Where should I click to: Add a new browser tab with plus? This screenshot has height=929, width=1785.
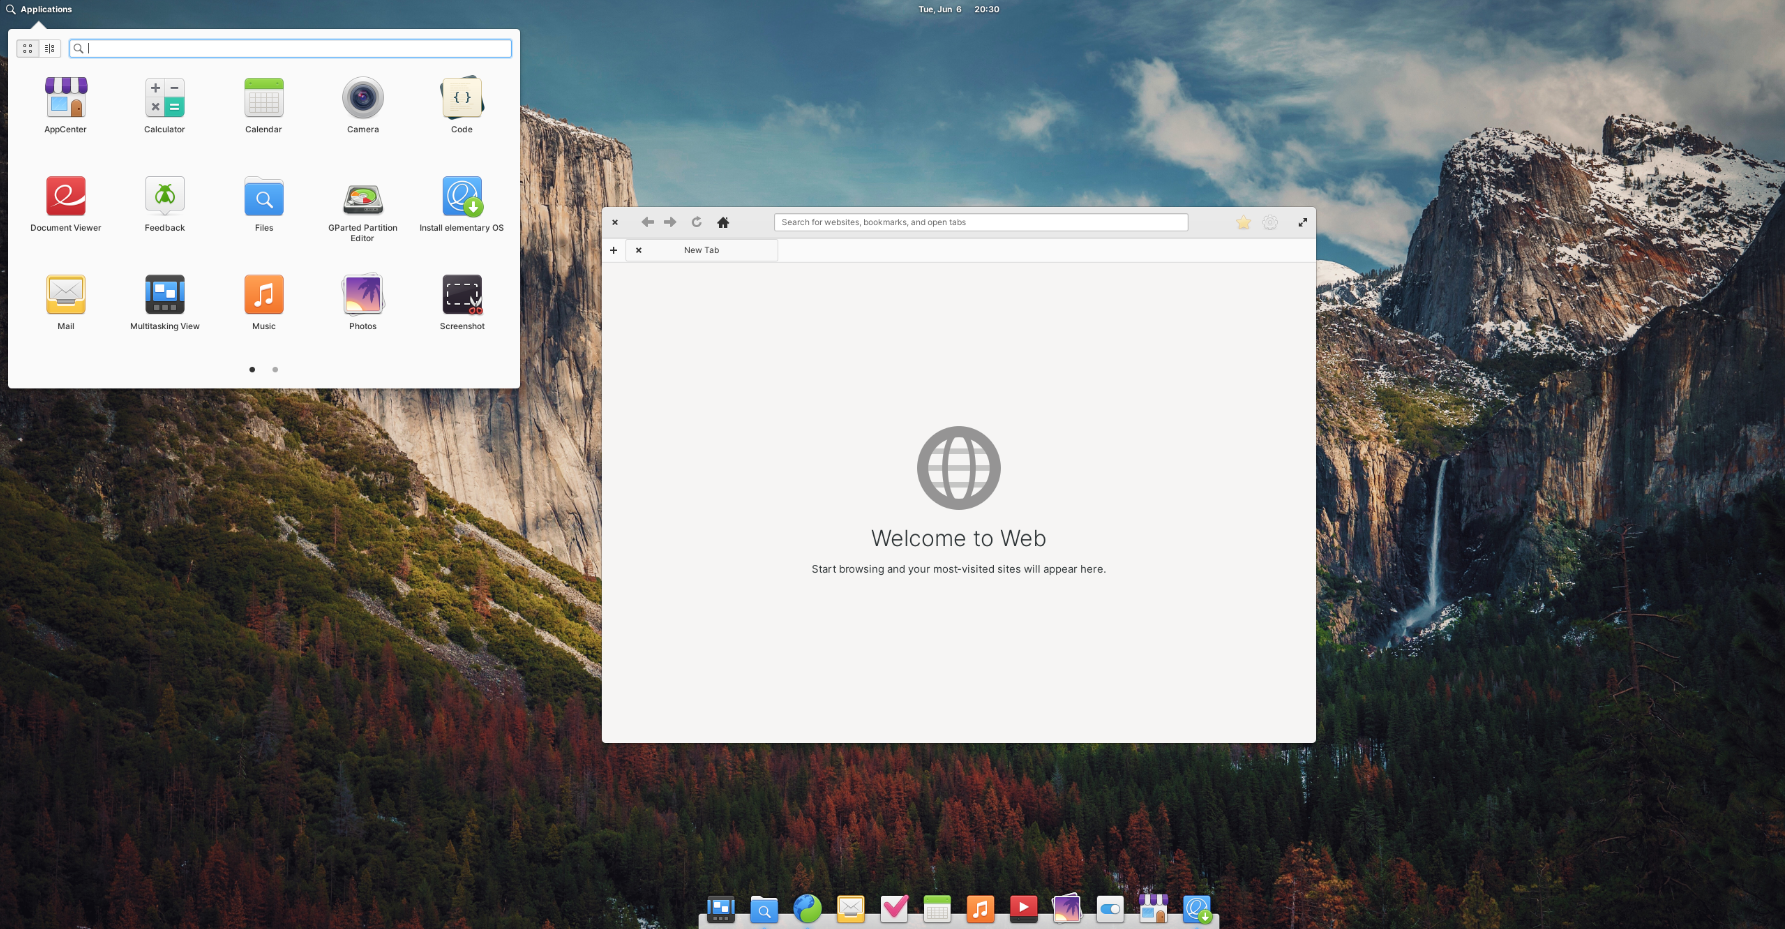pos(613,250)
